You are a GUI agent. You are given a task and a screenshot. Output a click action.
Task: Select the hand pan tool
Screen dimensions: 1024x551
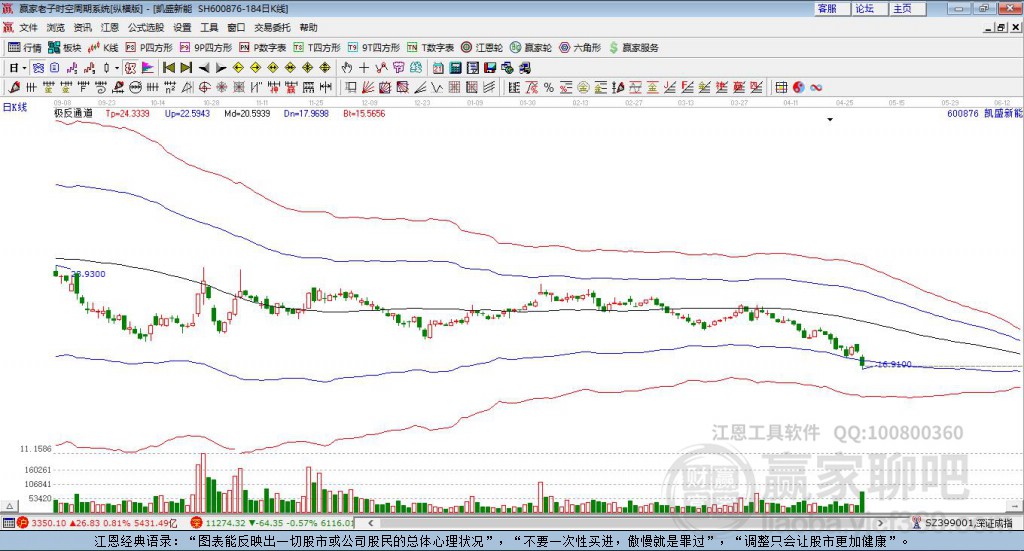347,68
